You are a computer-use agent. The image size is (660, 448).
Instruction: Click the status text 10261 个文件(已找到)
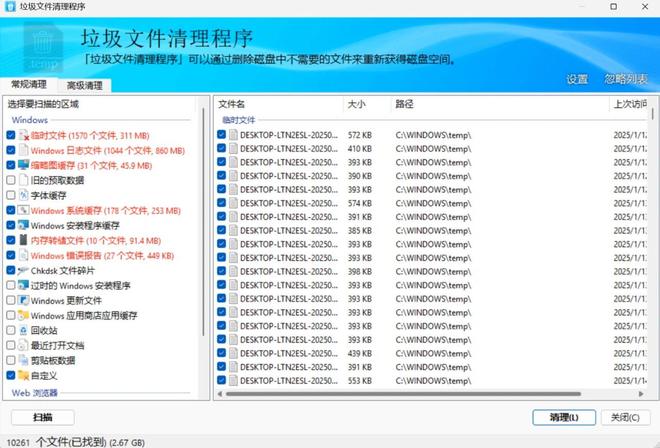coord(56,442)
